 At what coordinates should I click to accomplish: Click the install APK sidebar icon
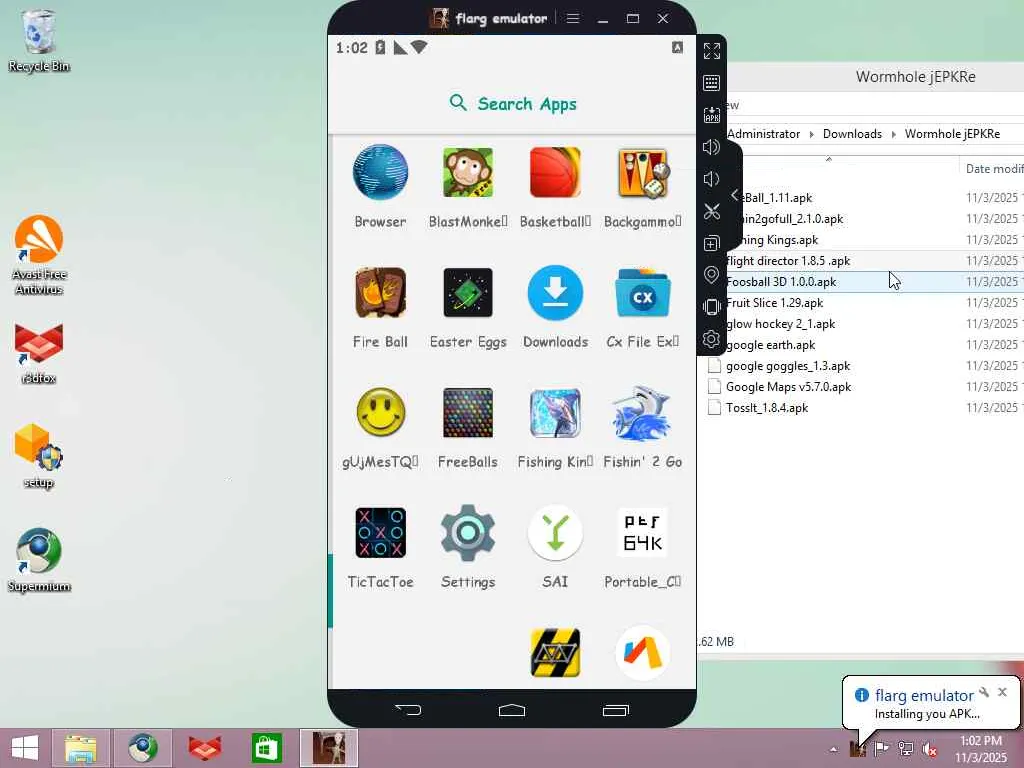(x=711, y=115)
